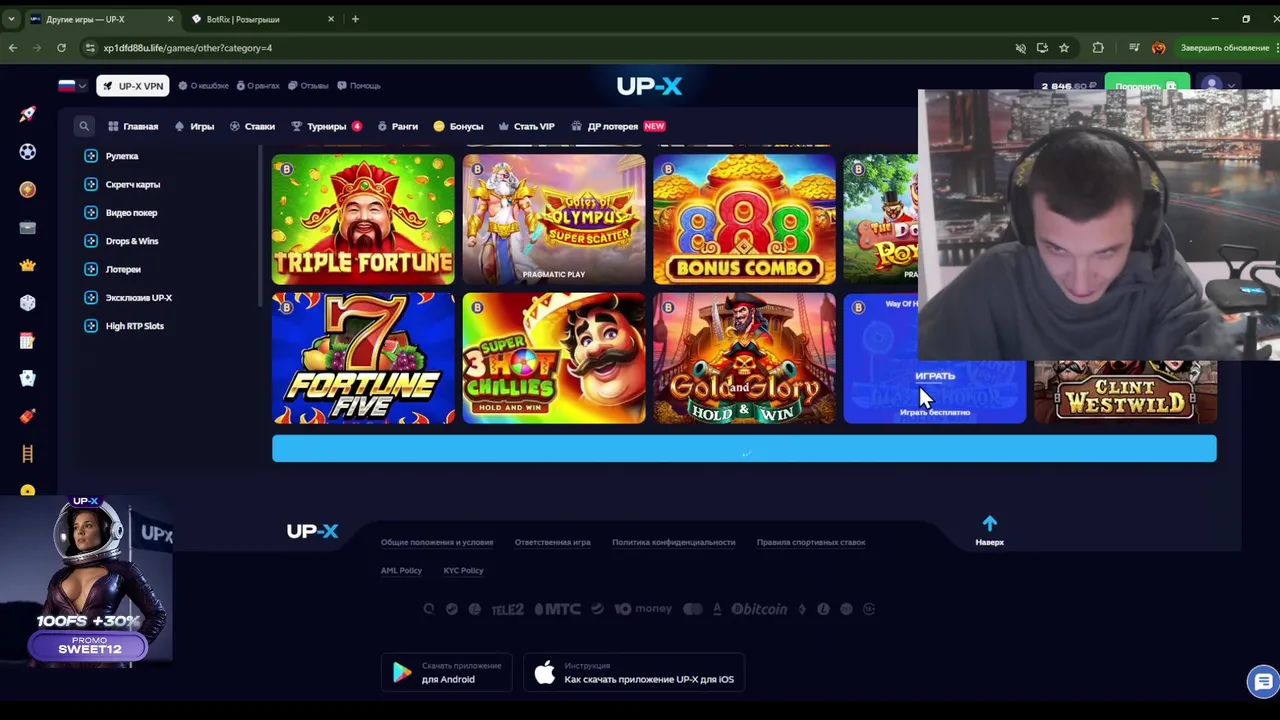
Task: Open the bingo calendar sidebar icon
Action: click(27, 341)
